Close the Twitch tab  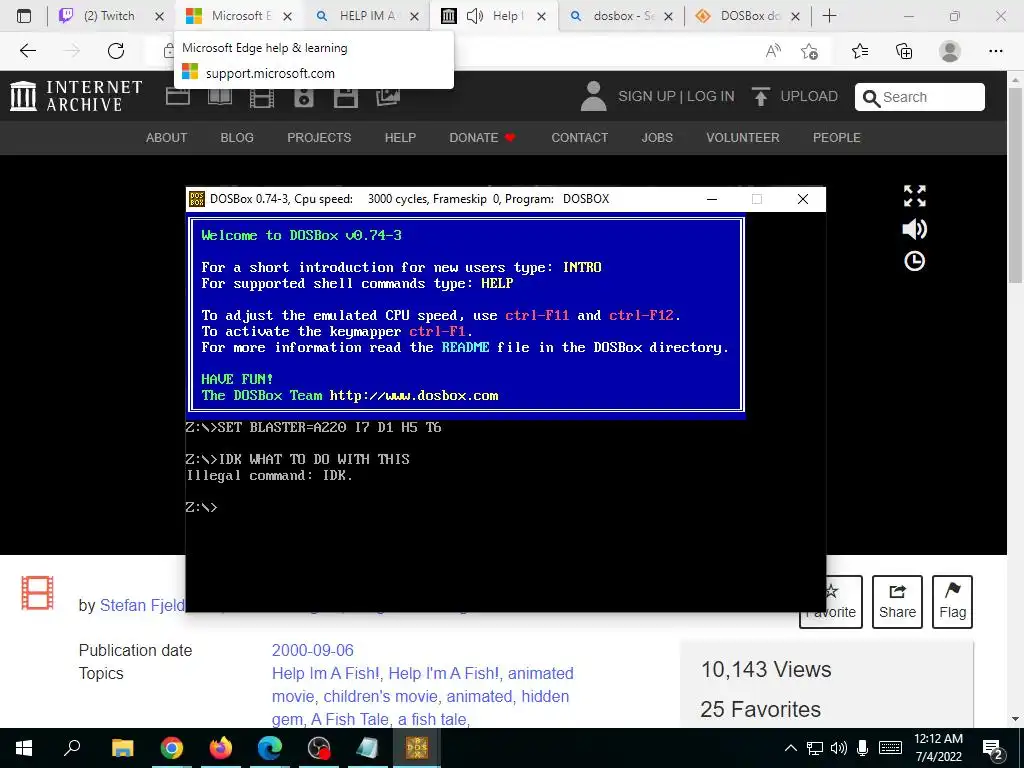tap(159, 16)
